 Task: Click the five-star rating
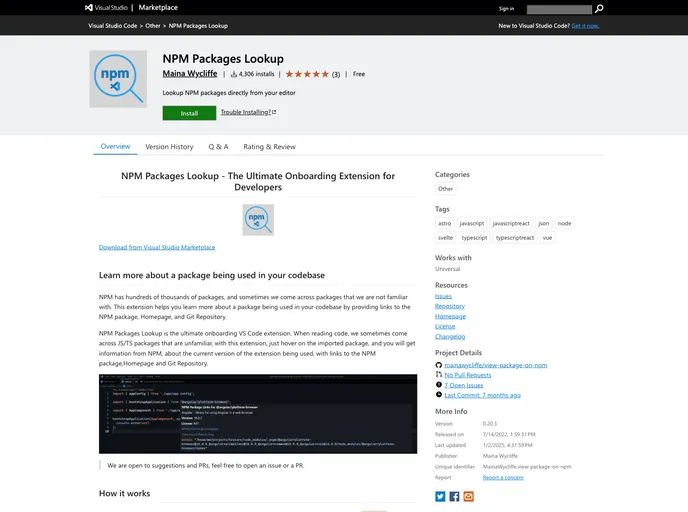coord(307,74)
